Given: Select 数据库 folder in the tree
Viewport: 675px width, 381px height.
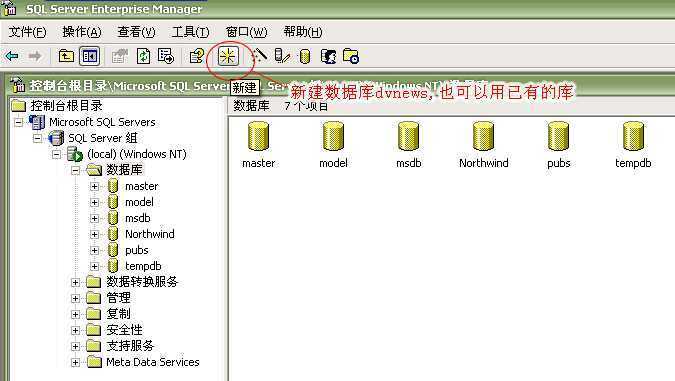Looking at the screenshot, I should pos(124,170).
